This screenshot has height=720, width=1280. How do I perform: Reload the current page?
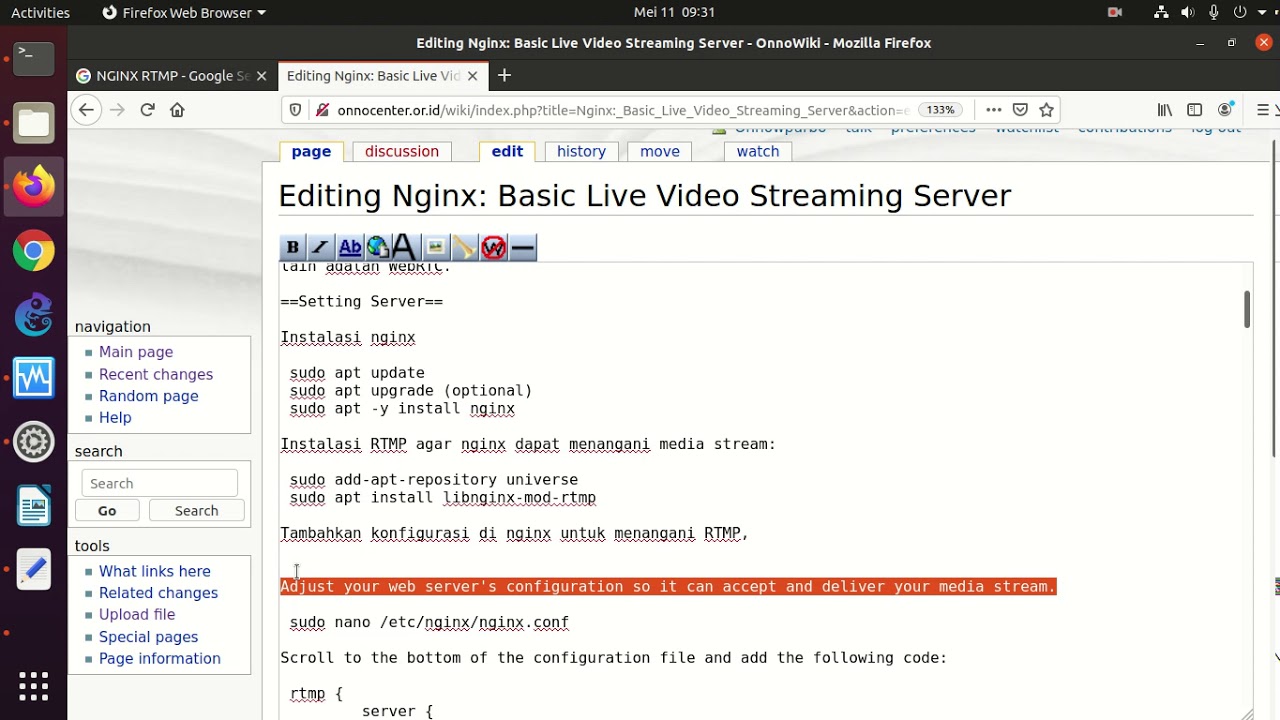[147, 110]
